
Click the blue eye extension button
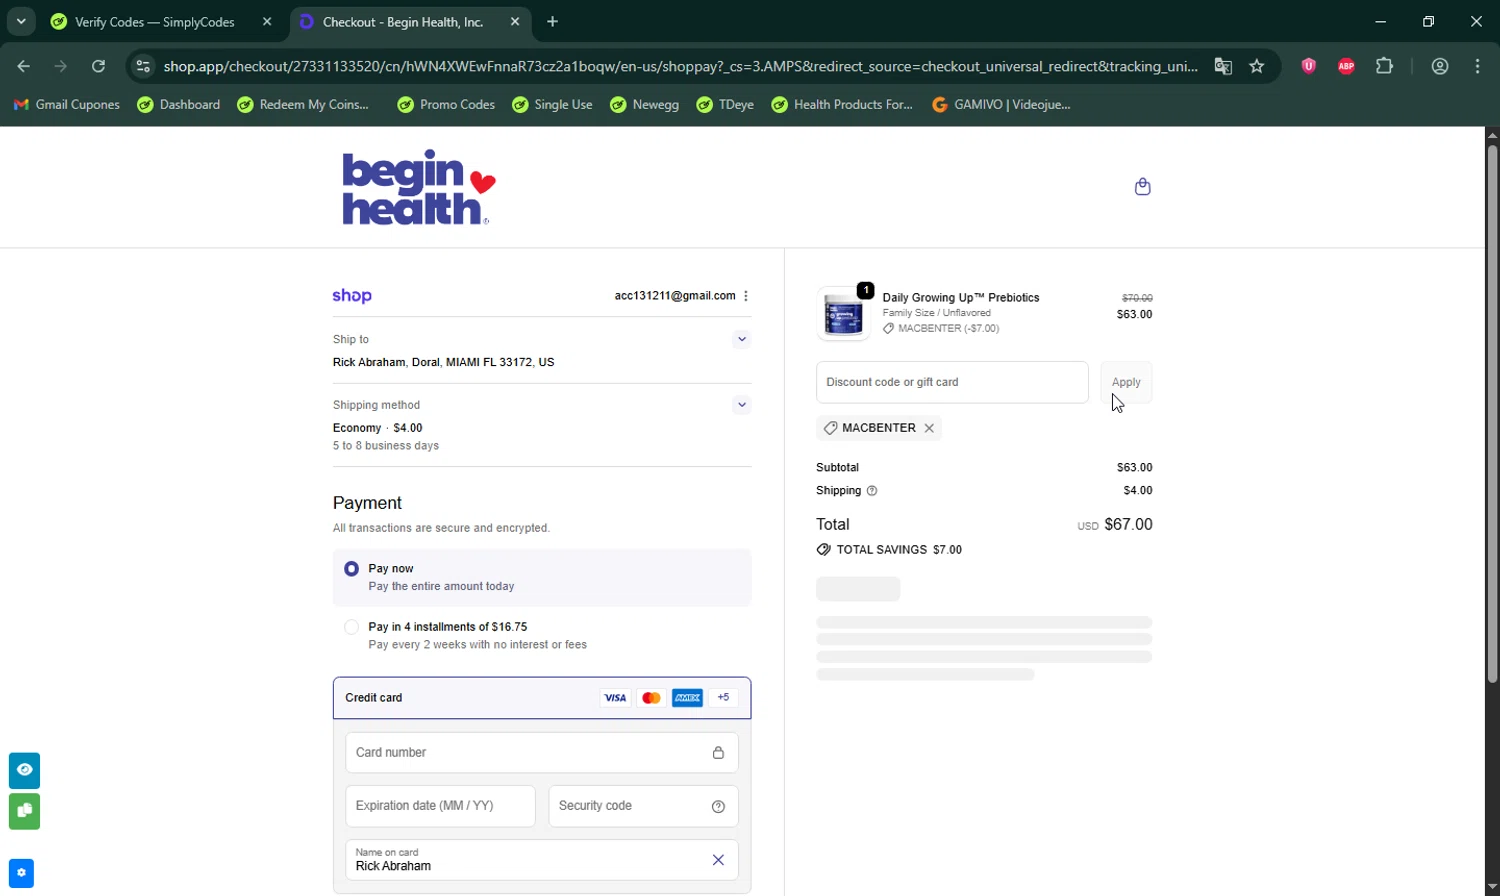(24, 770)
